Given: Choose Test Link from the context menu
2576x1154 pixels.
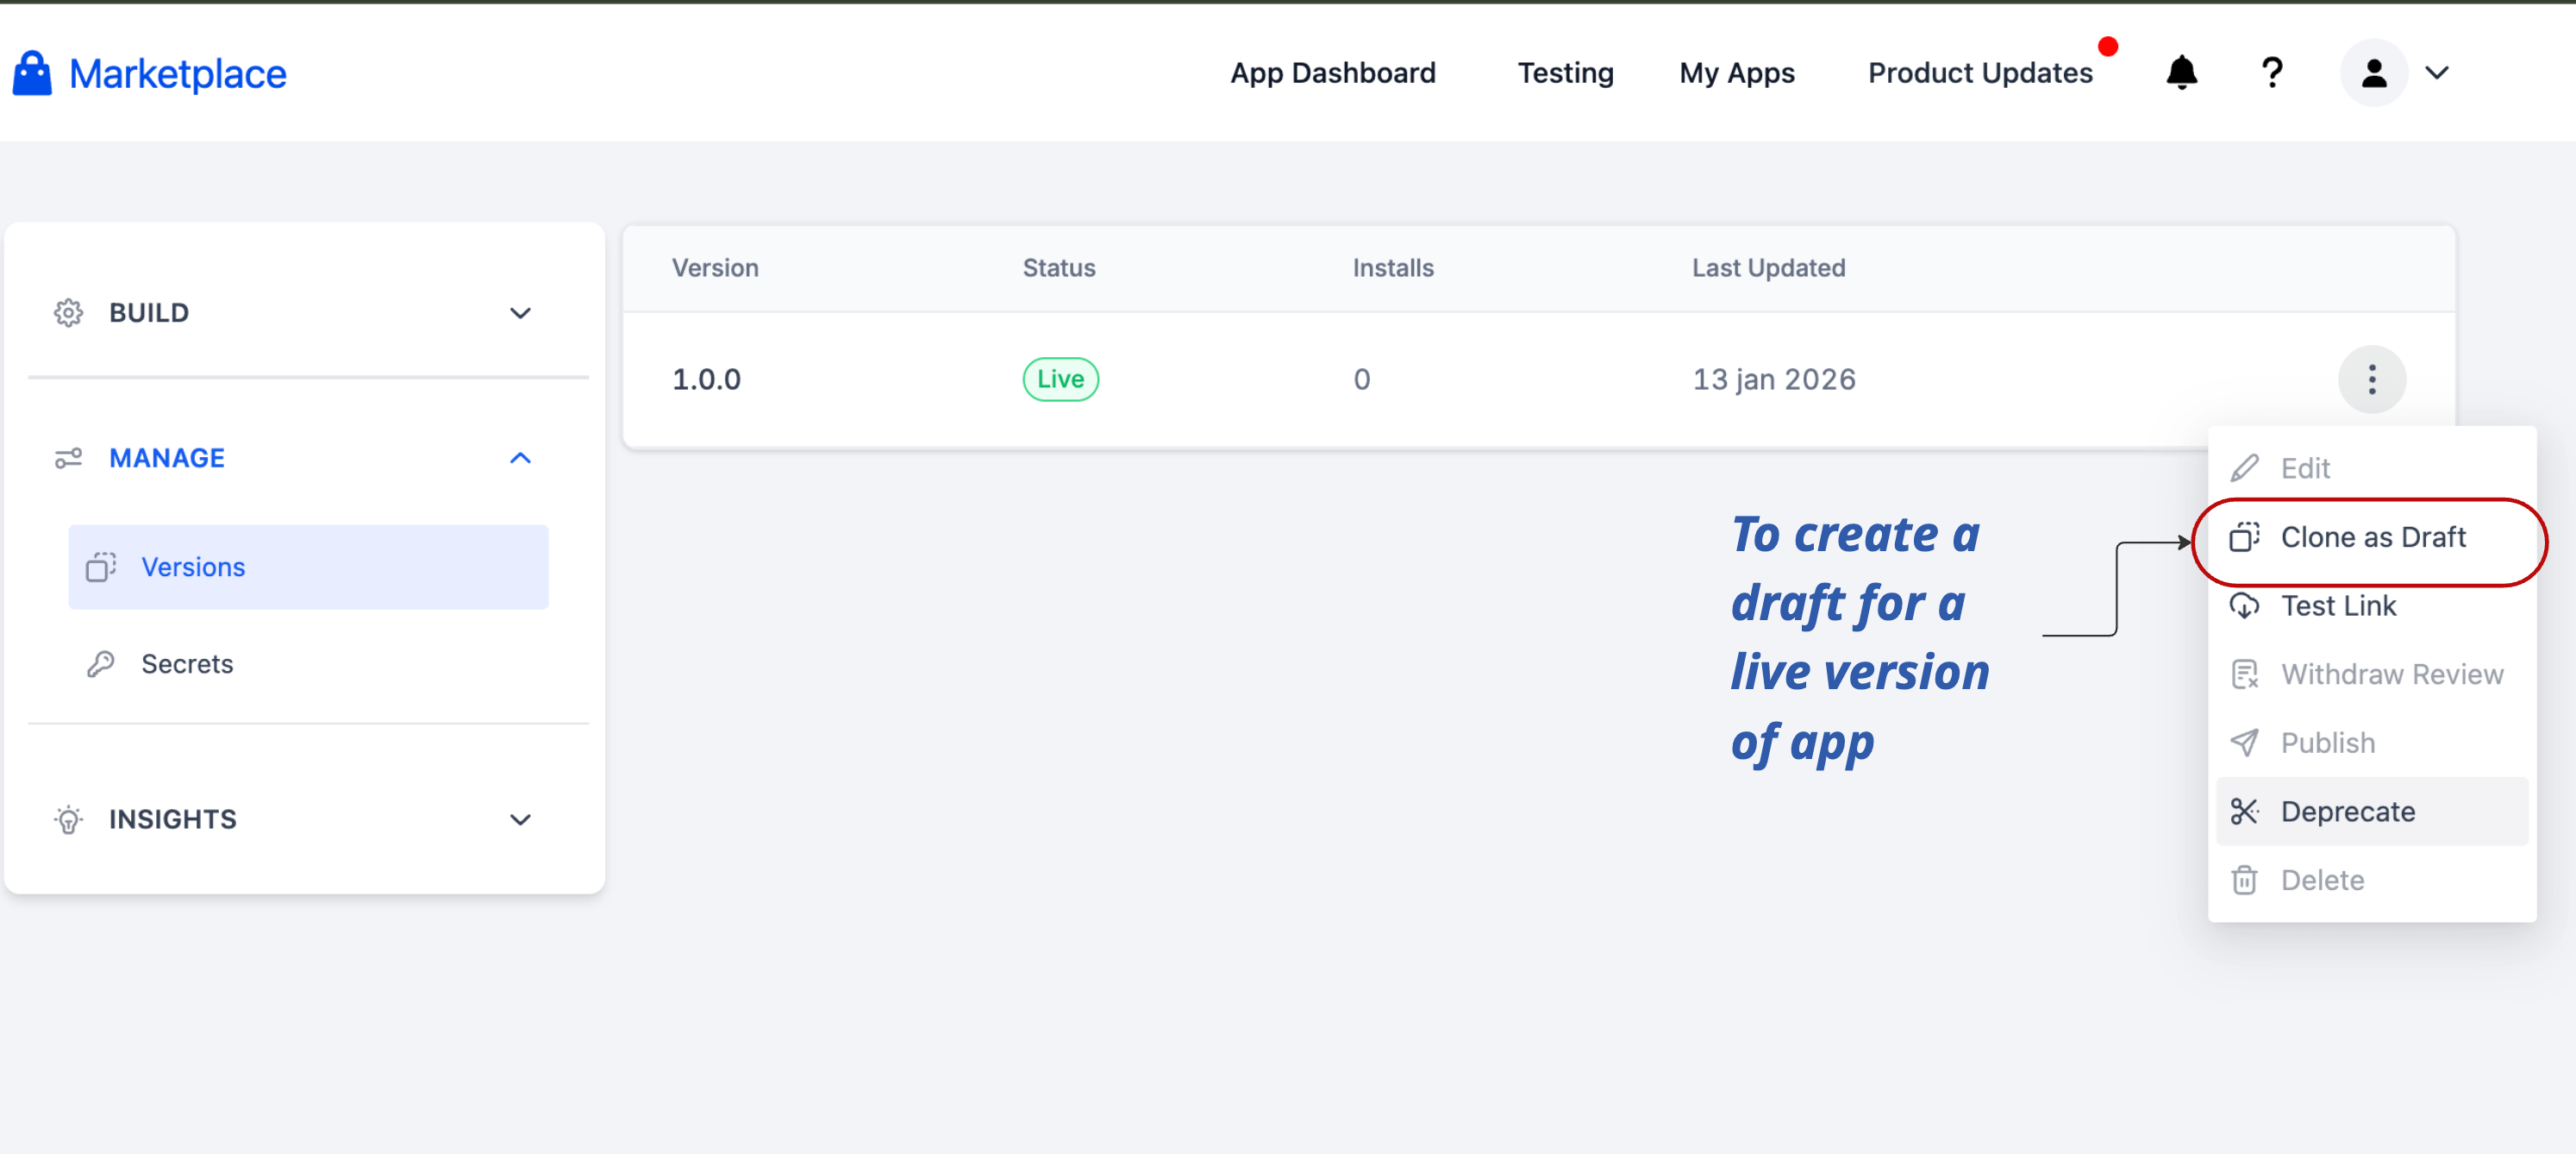Looking at the screenshot, I should click(2337, 606).
